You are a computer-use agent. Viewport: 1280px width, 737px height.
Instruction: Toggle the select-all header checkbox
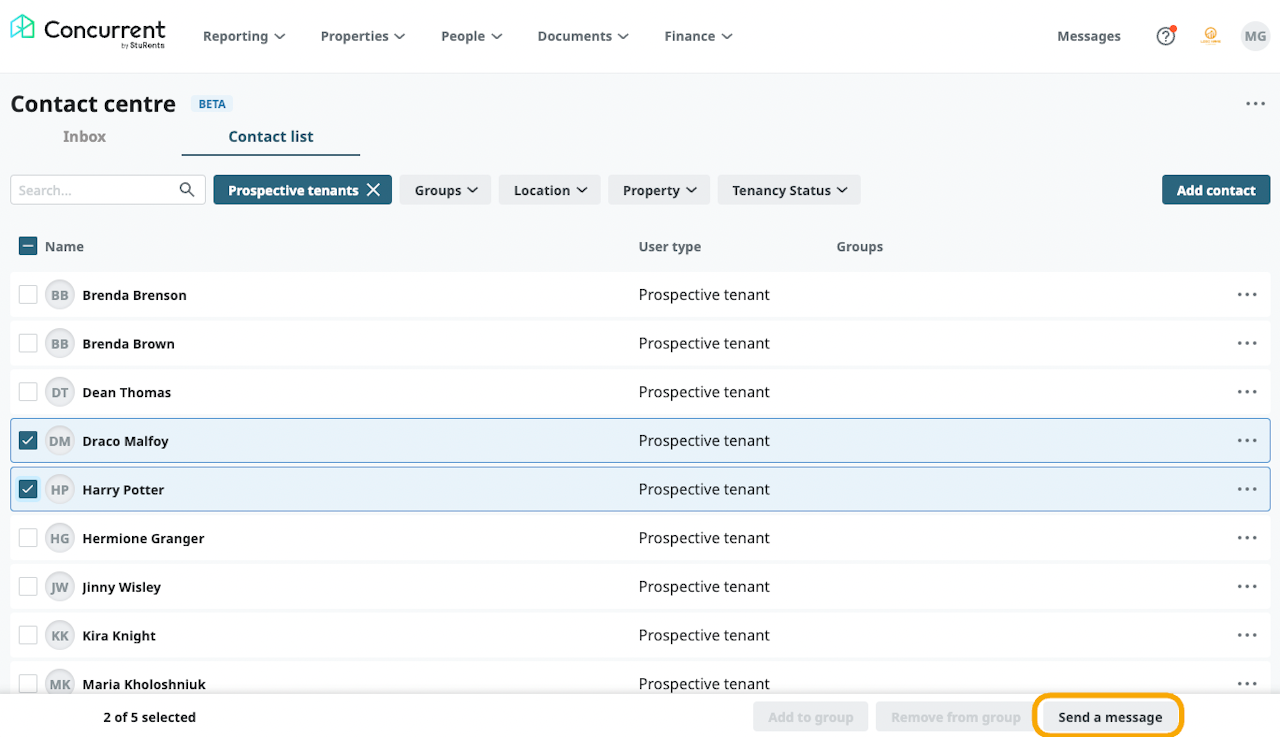tap(28, 246)
